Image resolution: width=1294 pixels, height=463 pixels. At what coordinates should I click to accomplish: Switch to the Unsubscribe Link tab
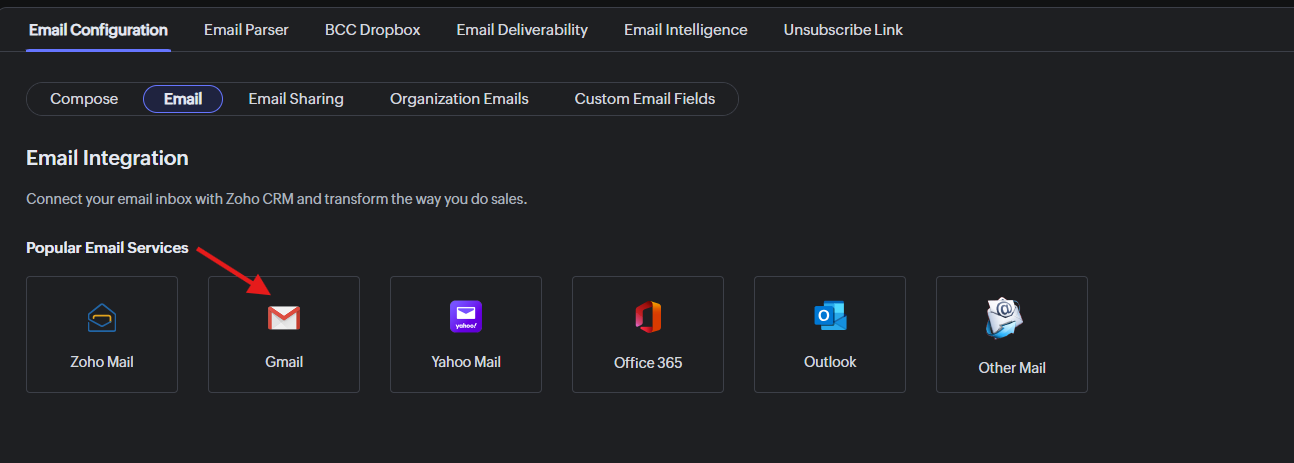(x=843, y=30)
